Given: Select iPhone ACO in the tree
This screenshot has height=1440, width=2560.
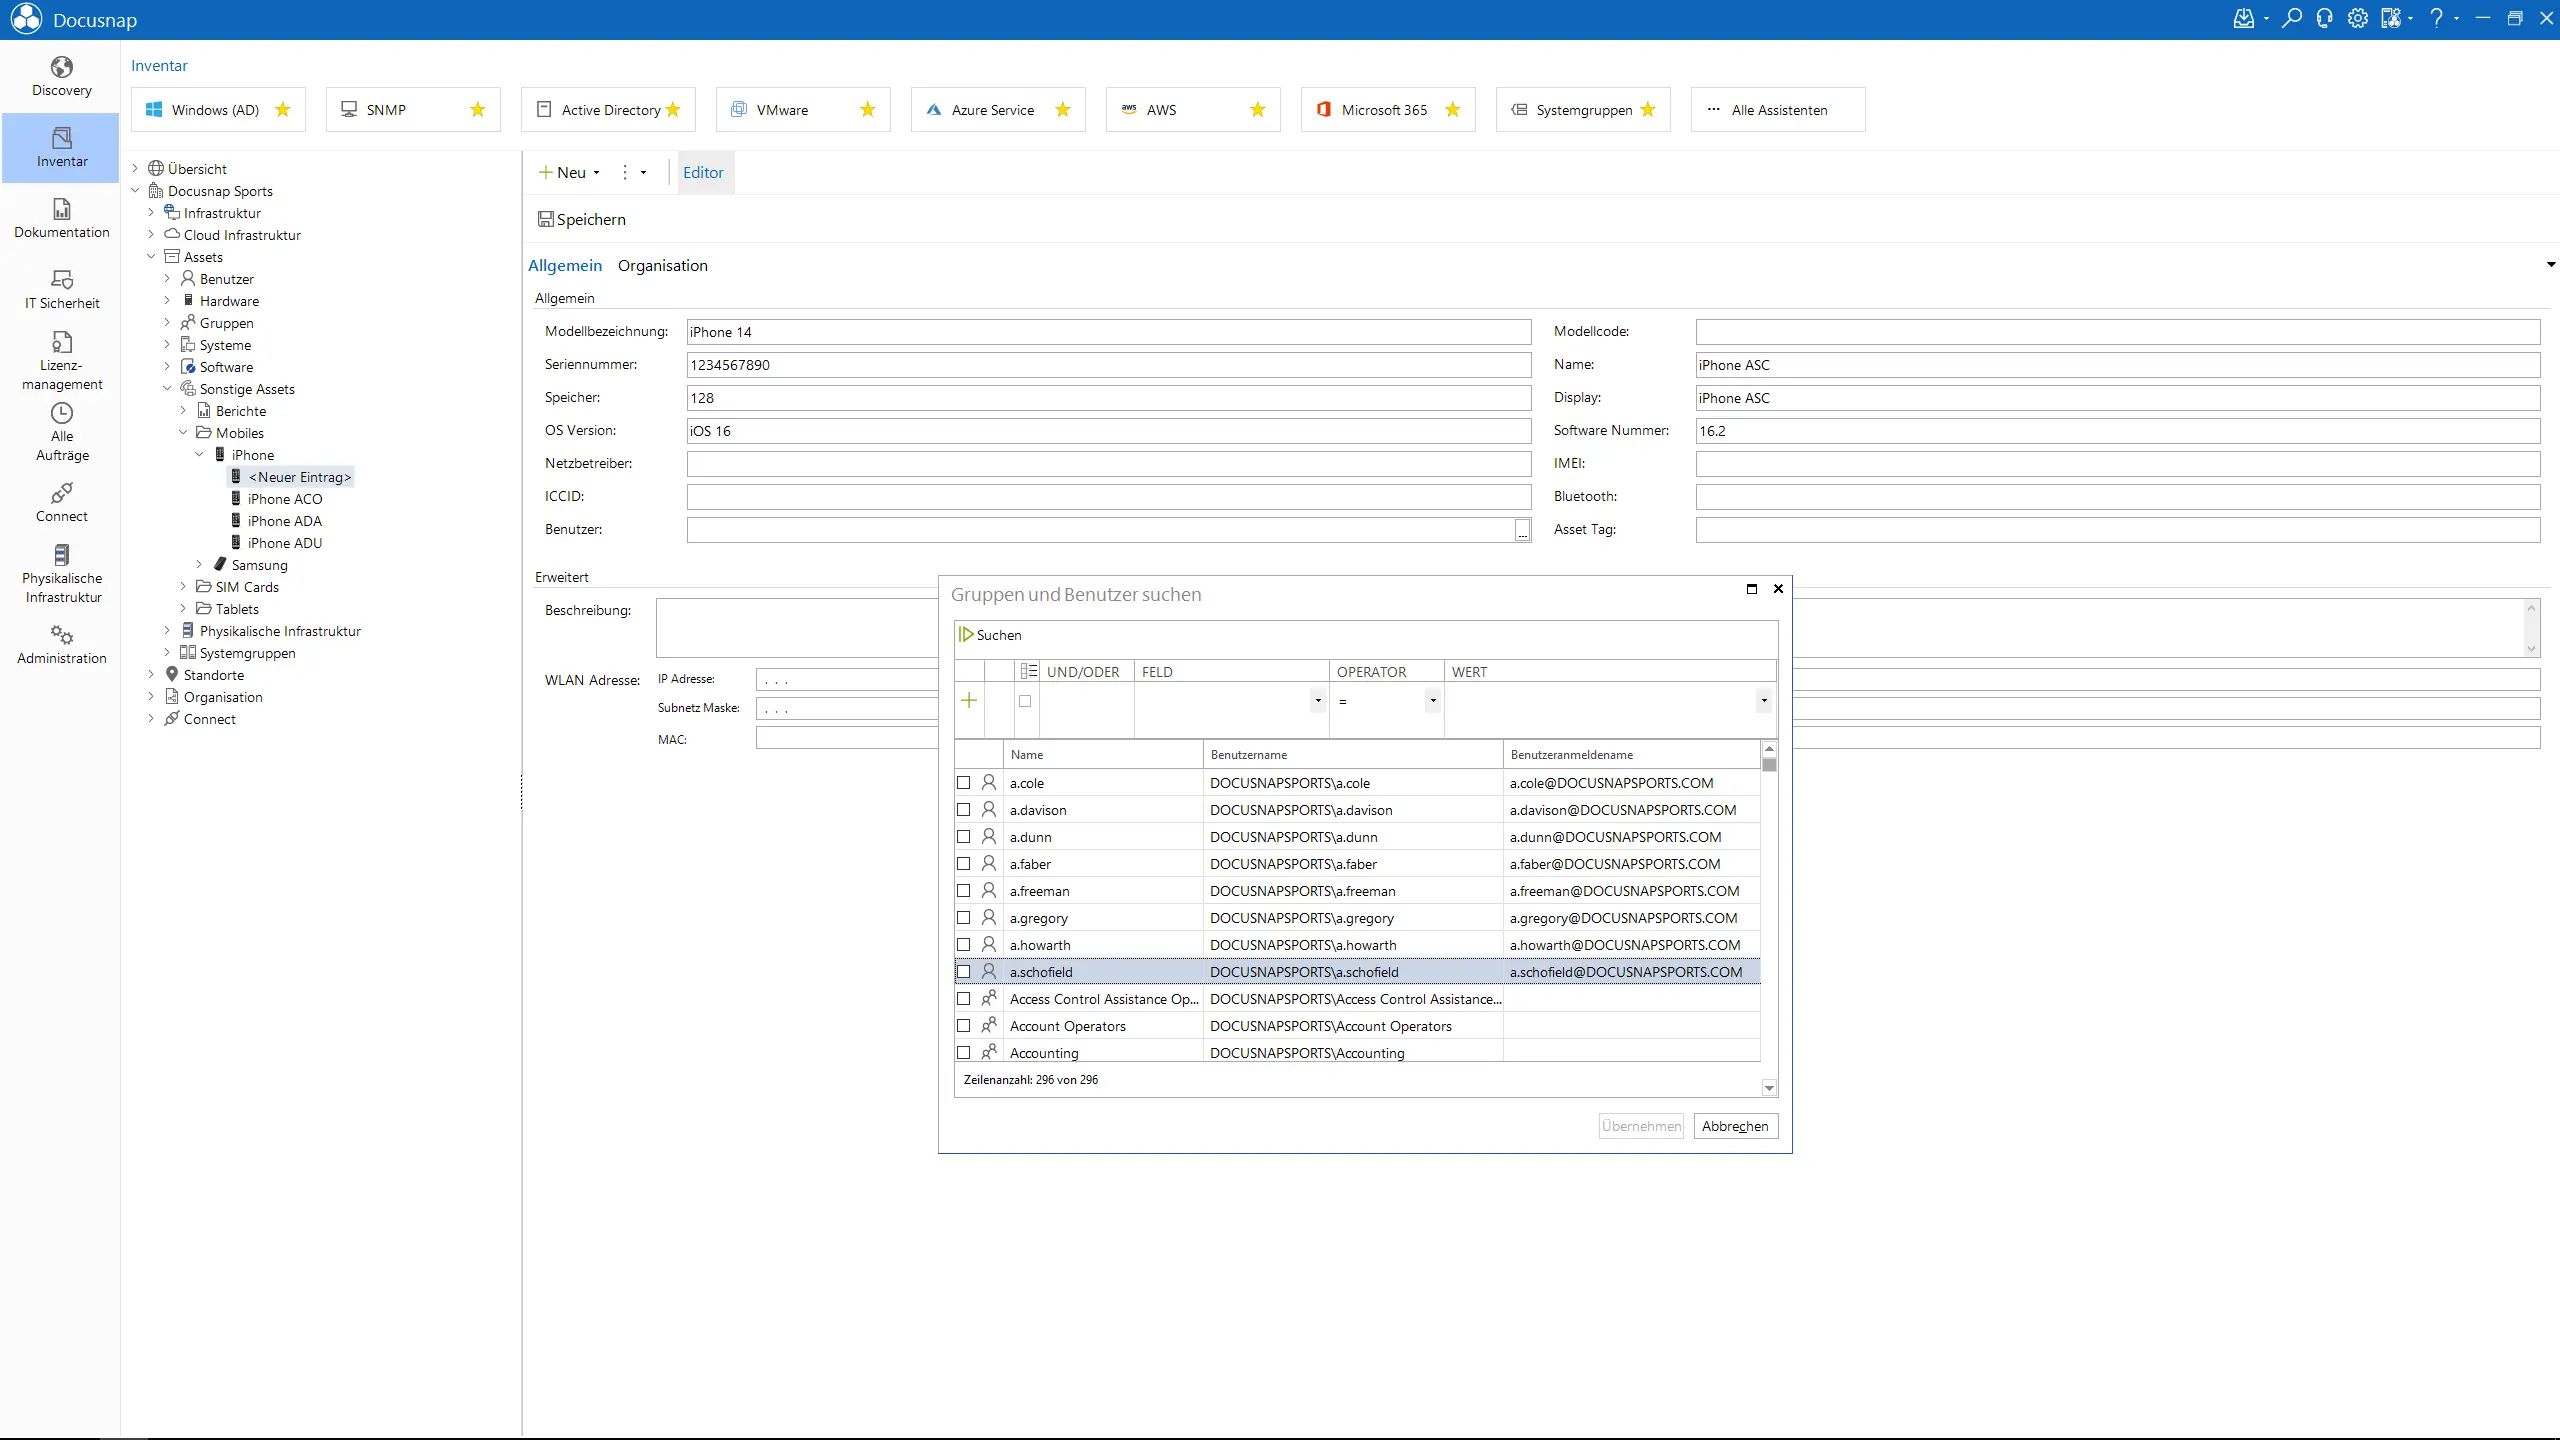Looking at the screenshot, I should pyautogui.click(x=285, y=499).
